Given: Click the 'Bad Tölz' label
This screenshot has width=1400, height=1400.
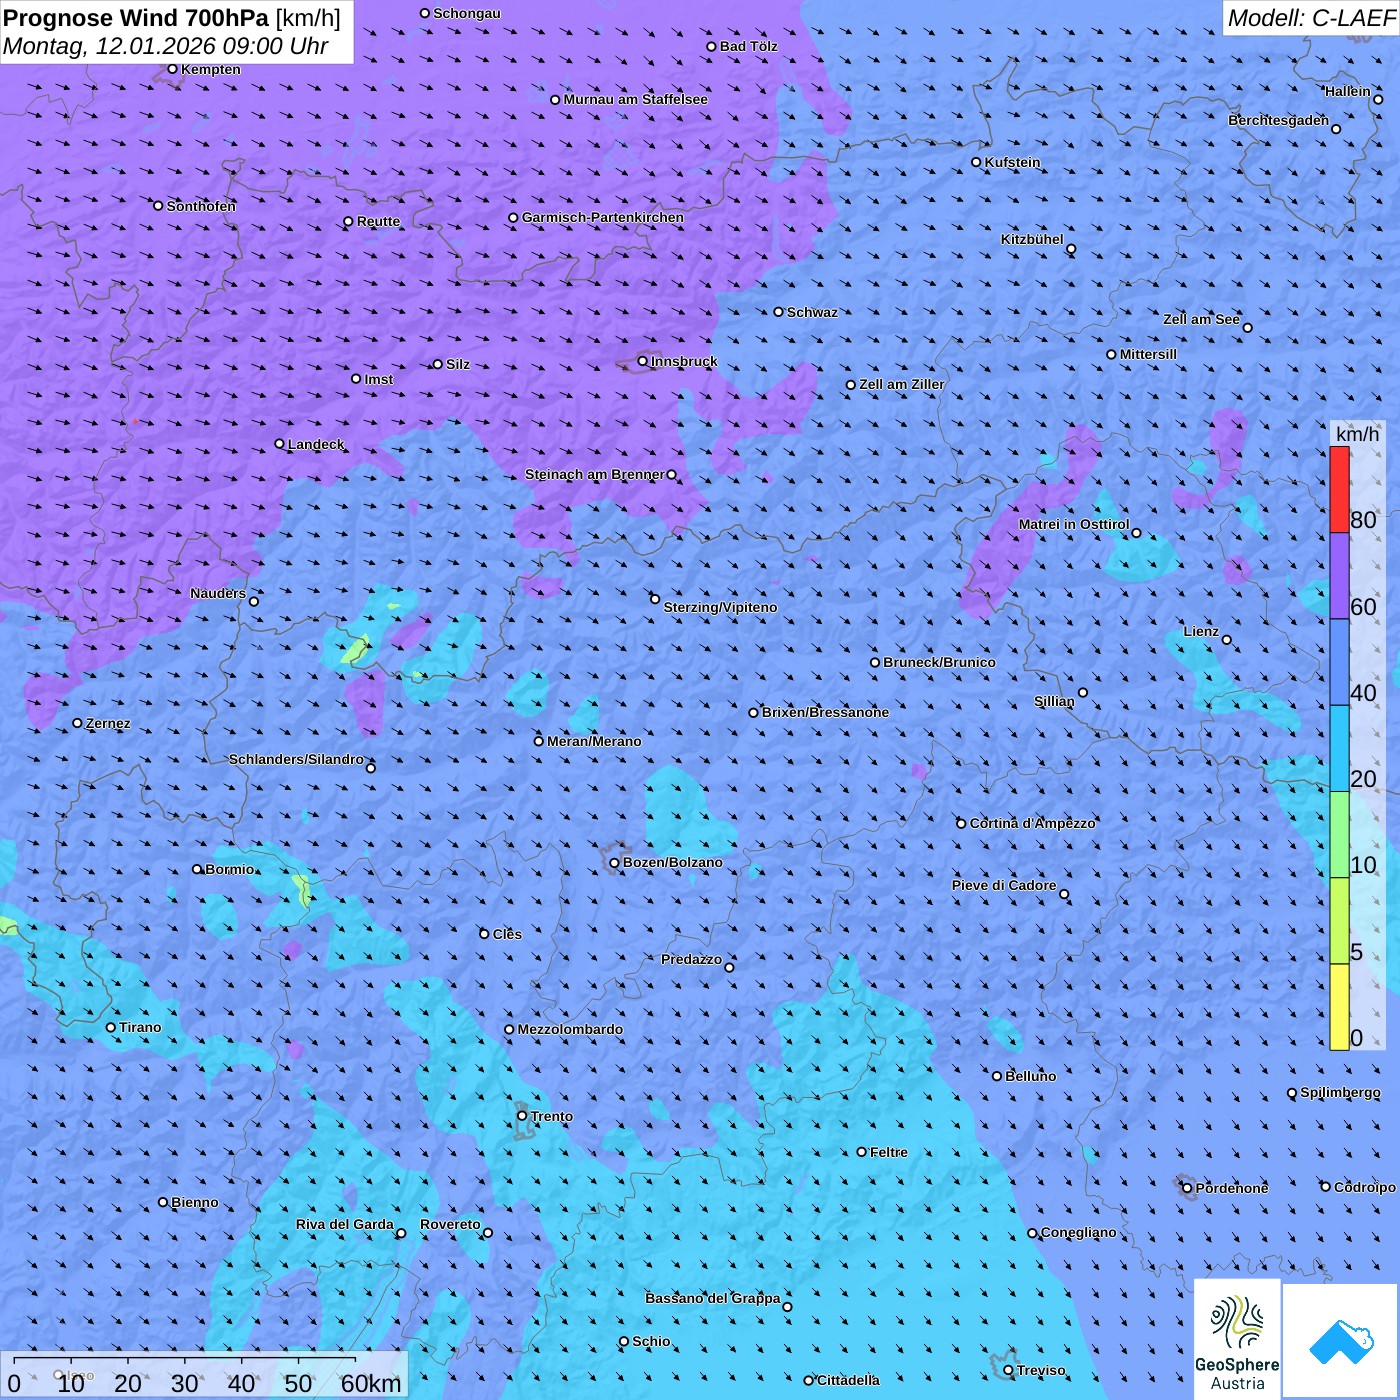Looking at the screenshot, I should coord(749,46).
